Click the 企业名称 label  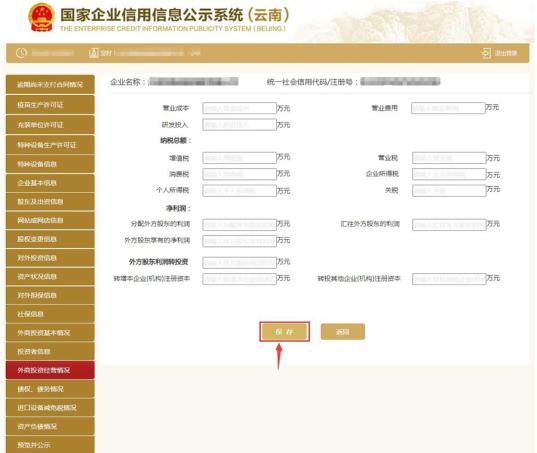pyautogui.click(x=128, y=82)
